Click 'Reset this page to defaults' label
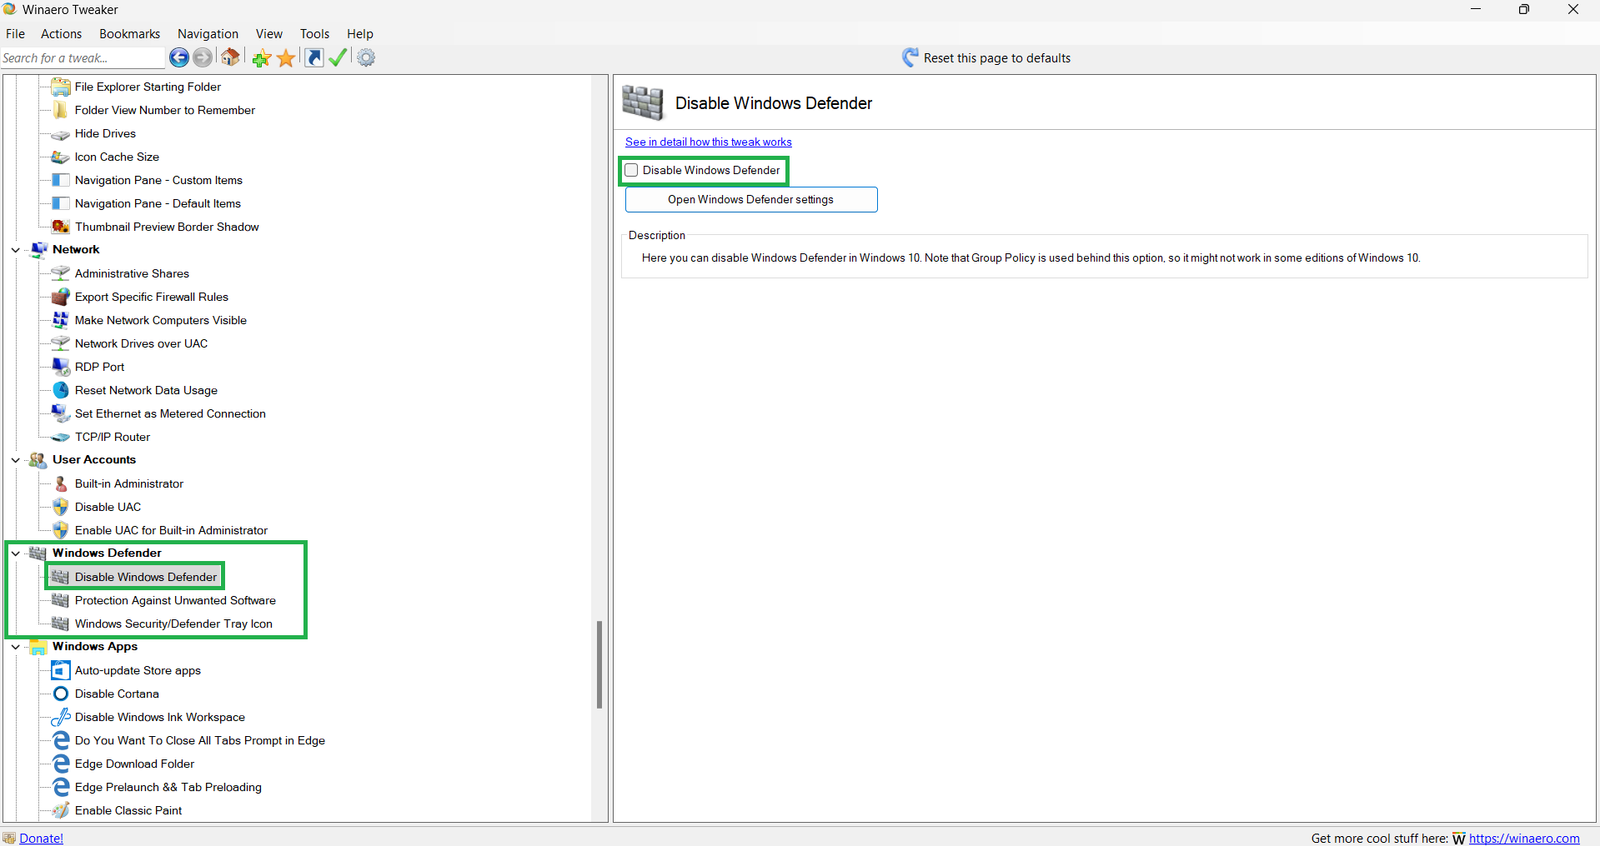The height and width of the screenshot is (846, 1600). pyautogui.click(x=997, y=58)
